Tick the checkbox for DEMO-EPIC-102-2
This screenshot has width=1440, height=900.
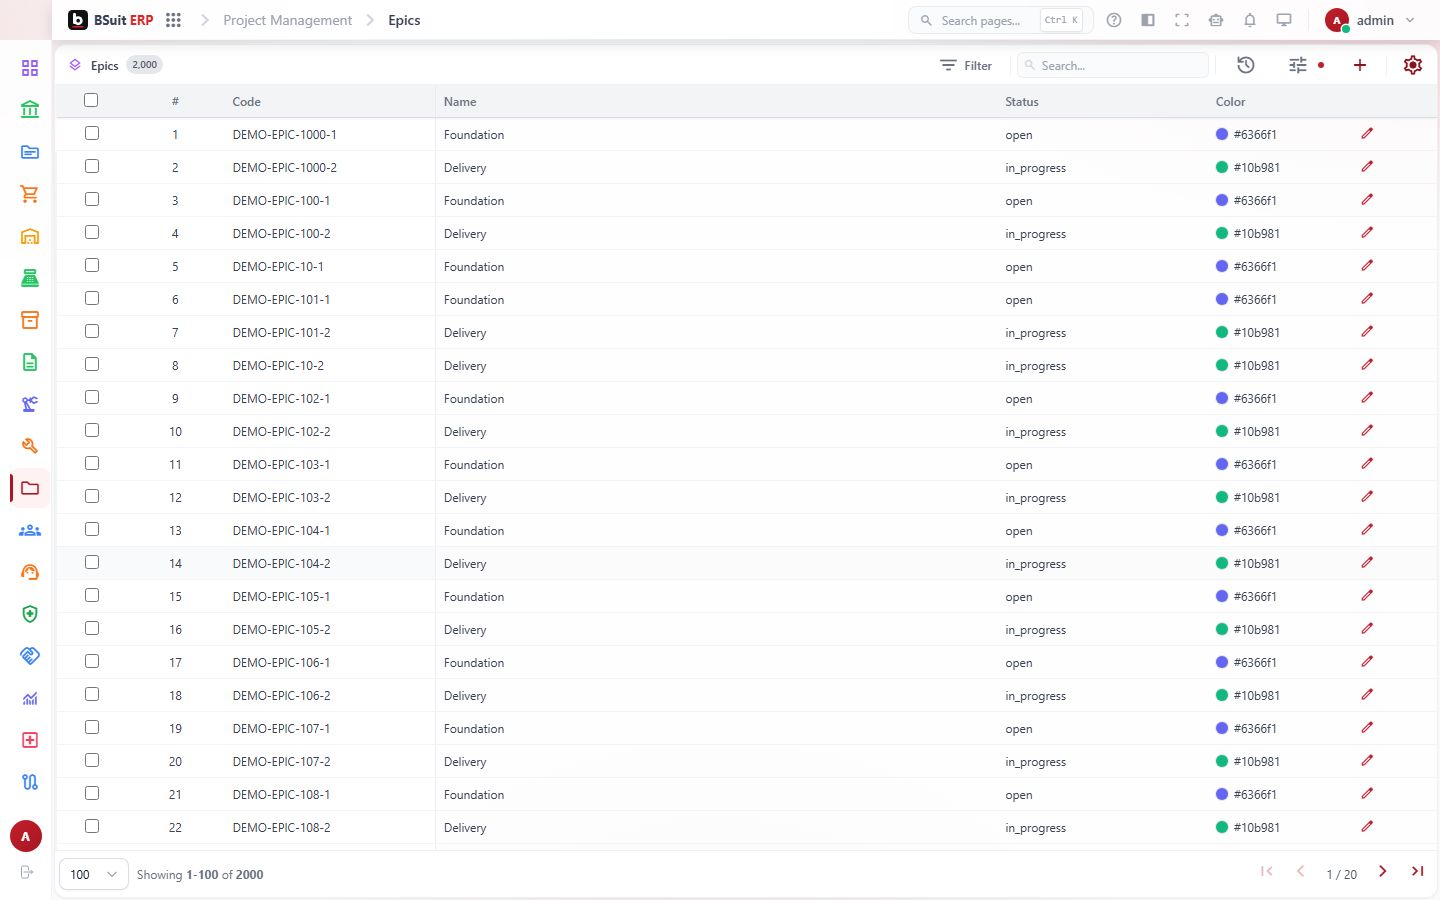(92, 430)
